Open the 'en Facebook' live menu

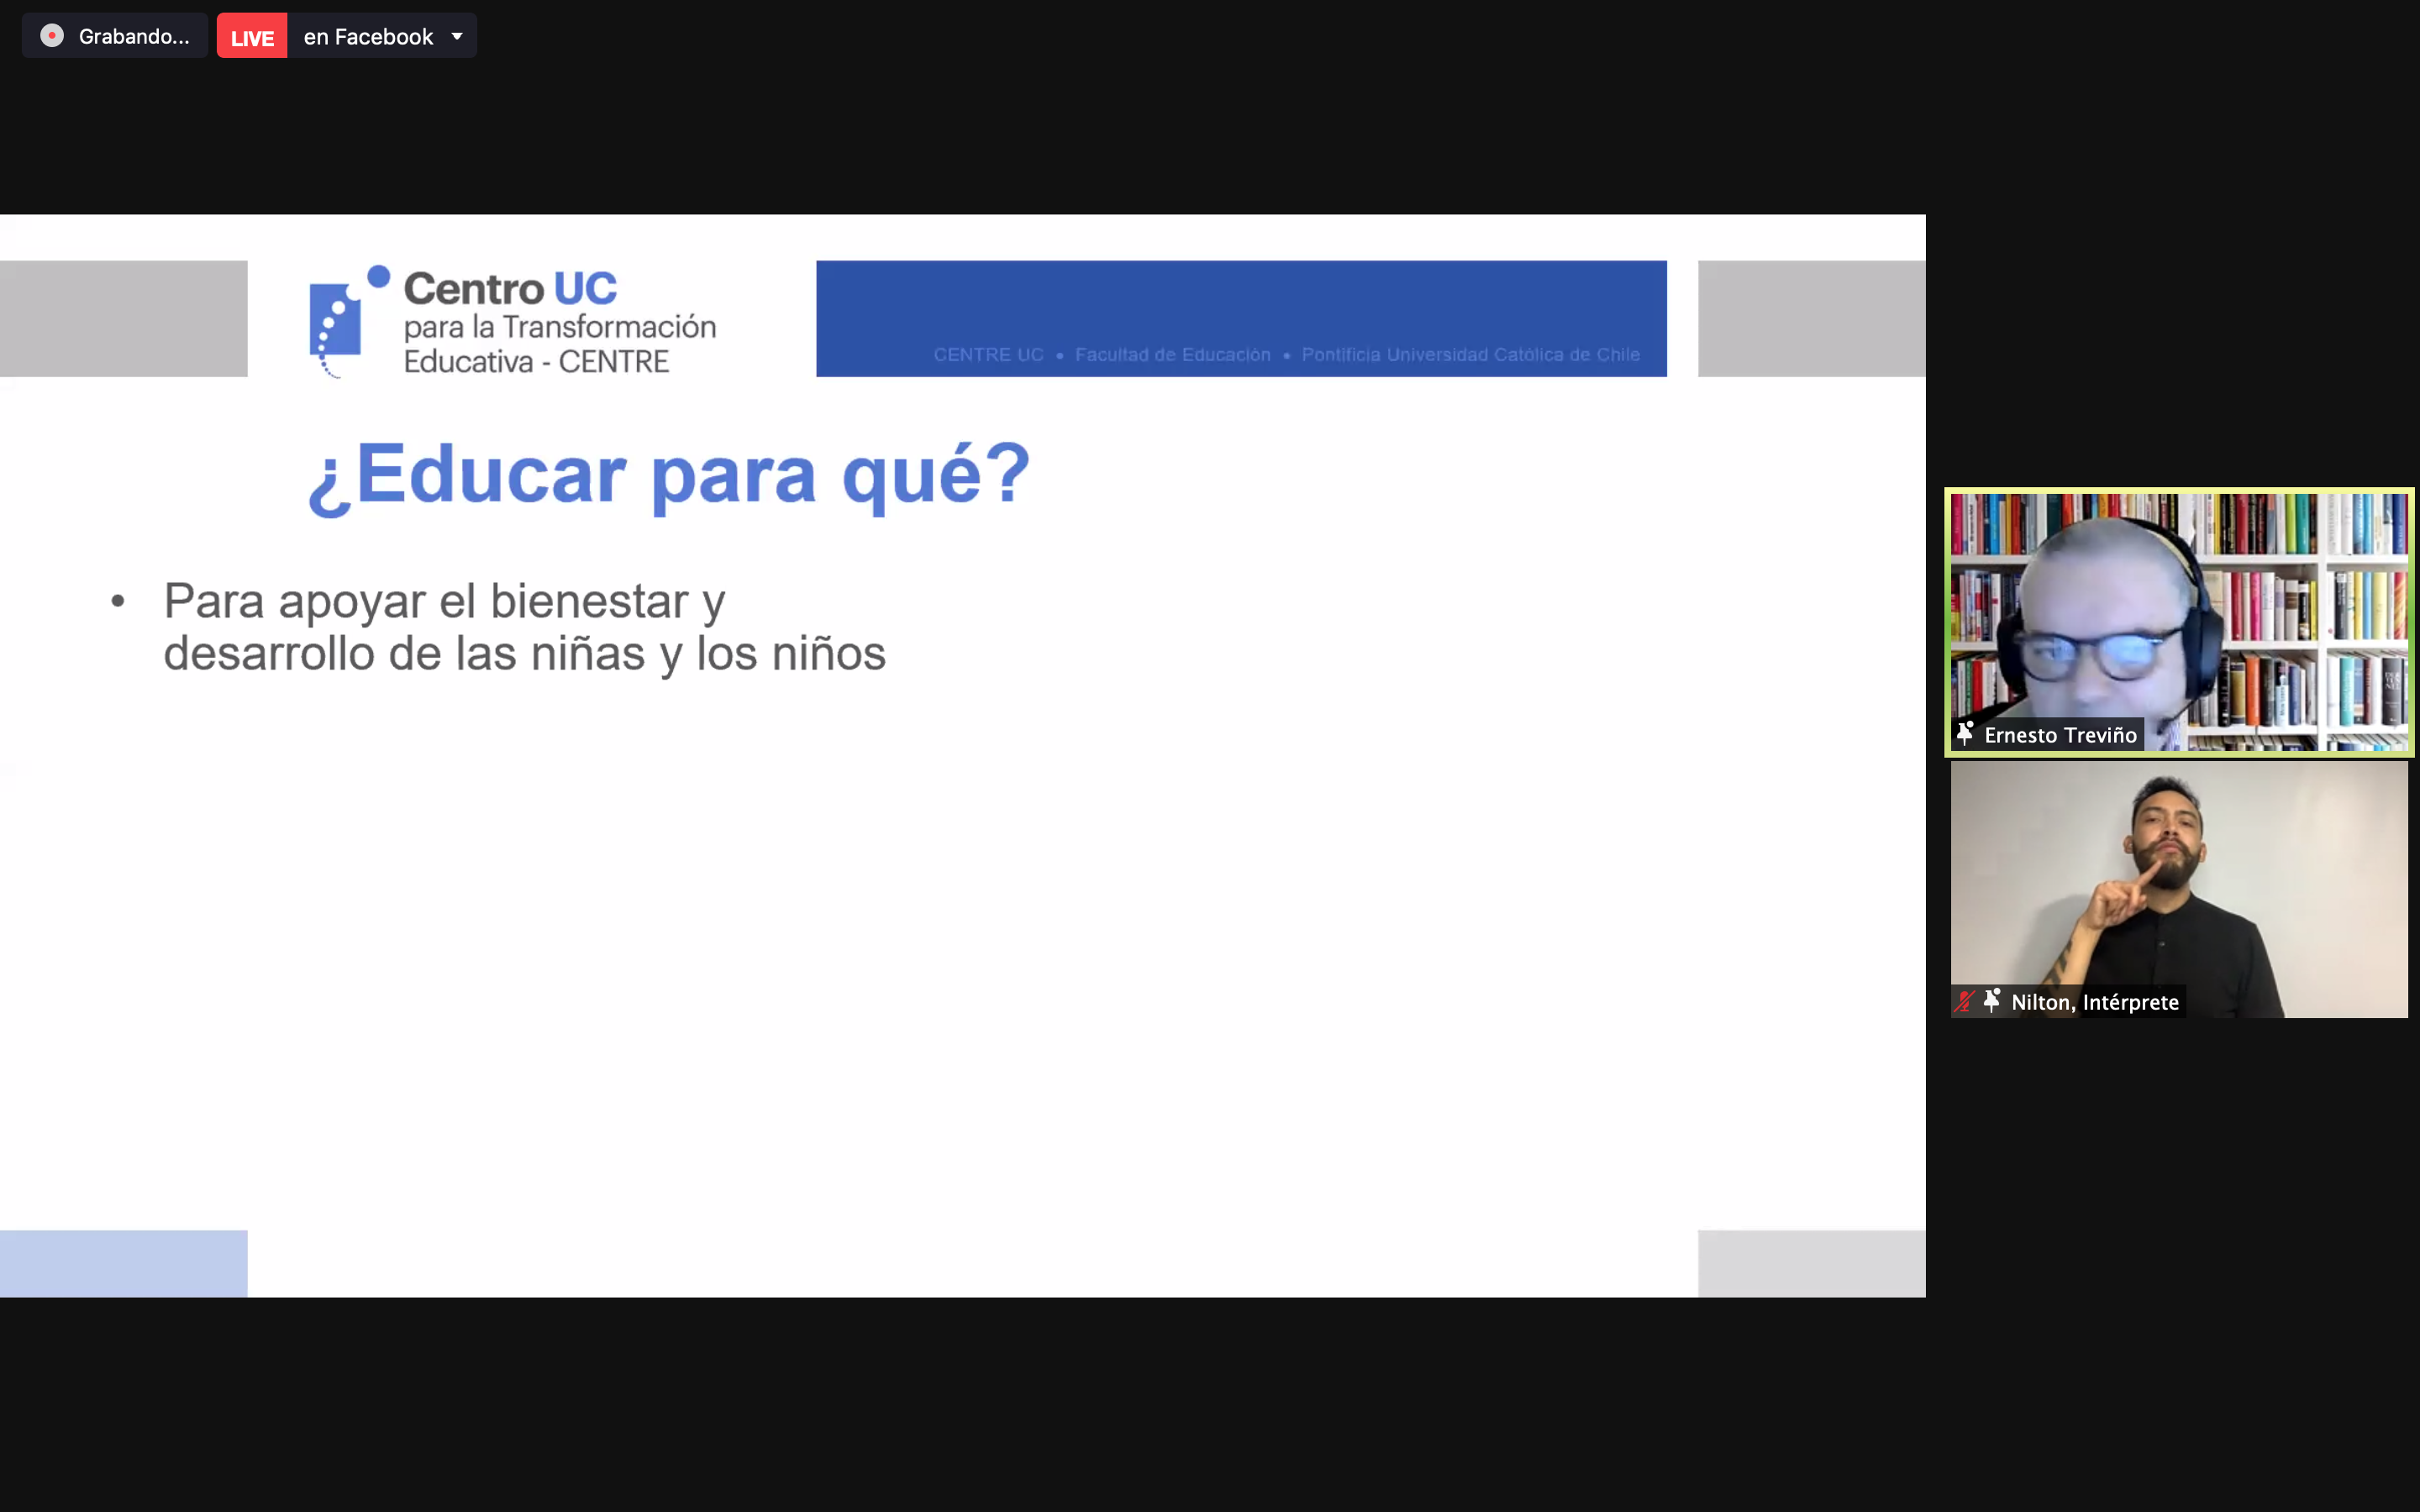(368, 37)
